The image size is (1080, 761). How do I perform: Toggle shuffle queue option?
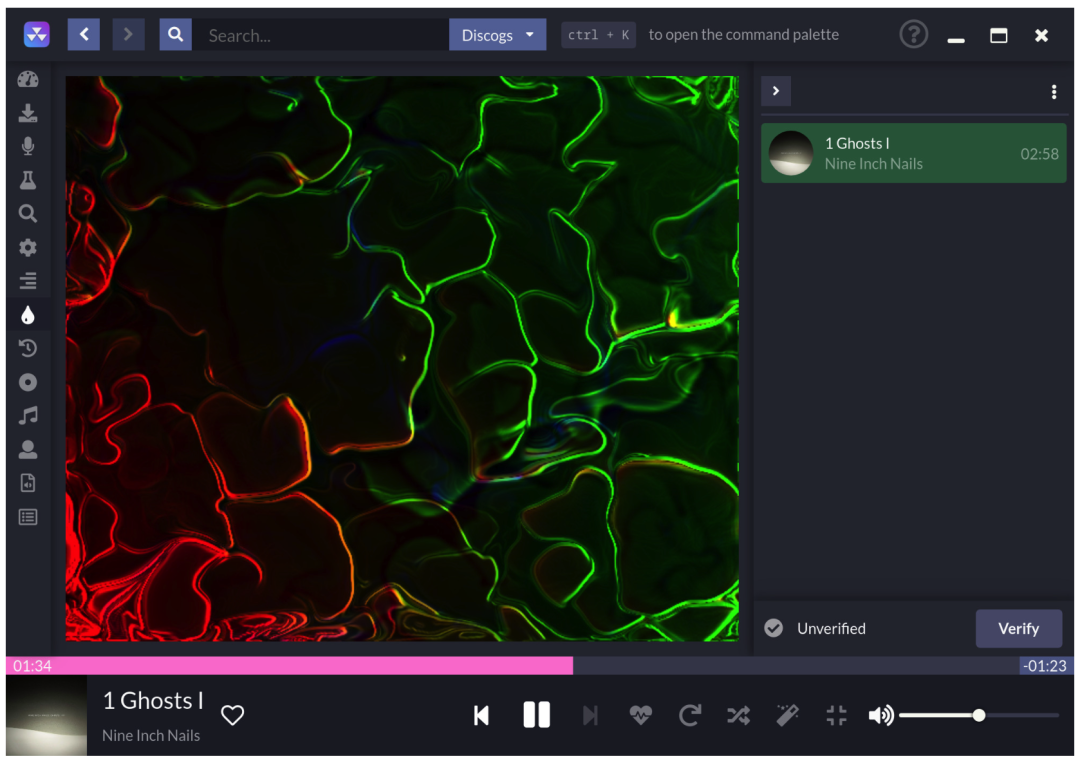(738, 716)
